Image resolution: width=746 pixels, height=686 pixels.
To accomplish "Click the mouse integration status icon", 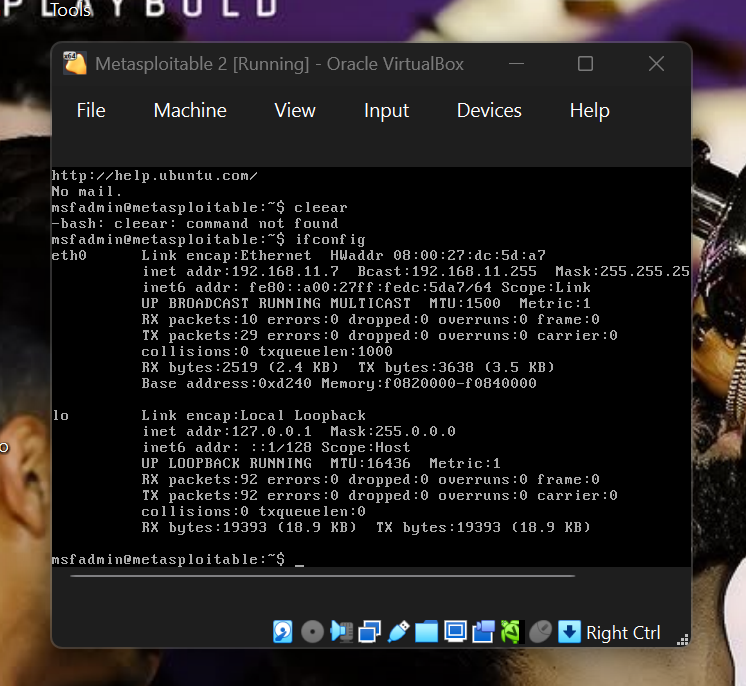I will (540, 632).
